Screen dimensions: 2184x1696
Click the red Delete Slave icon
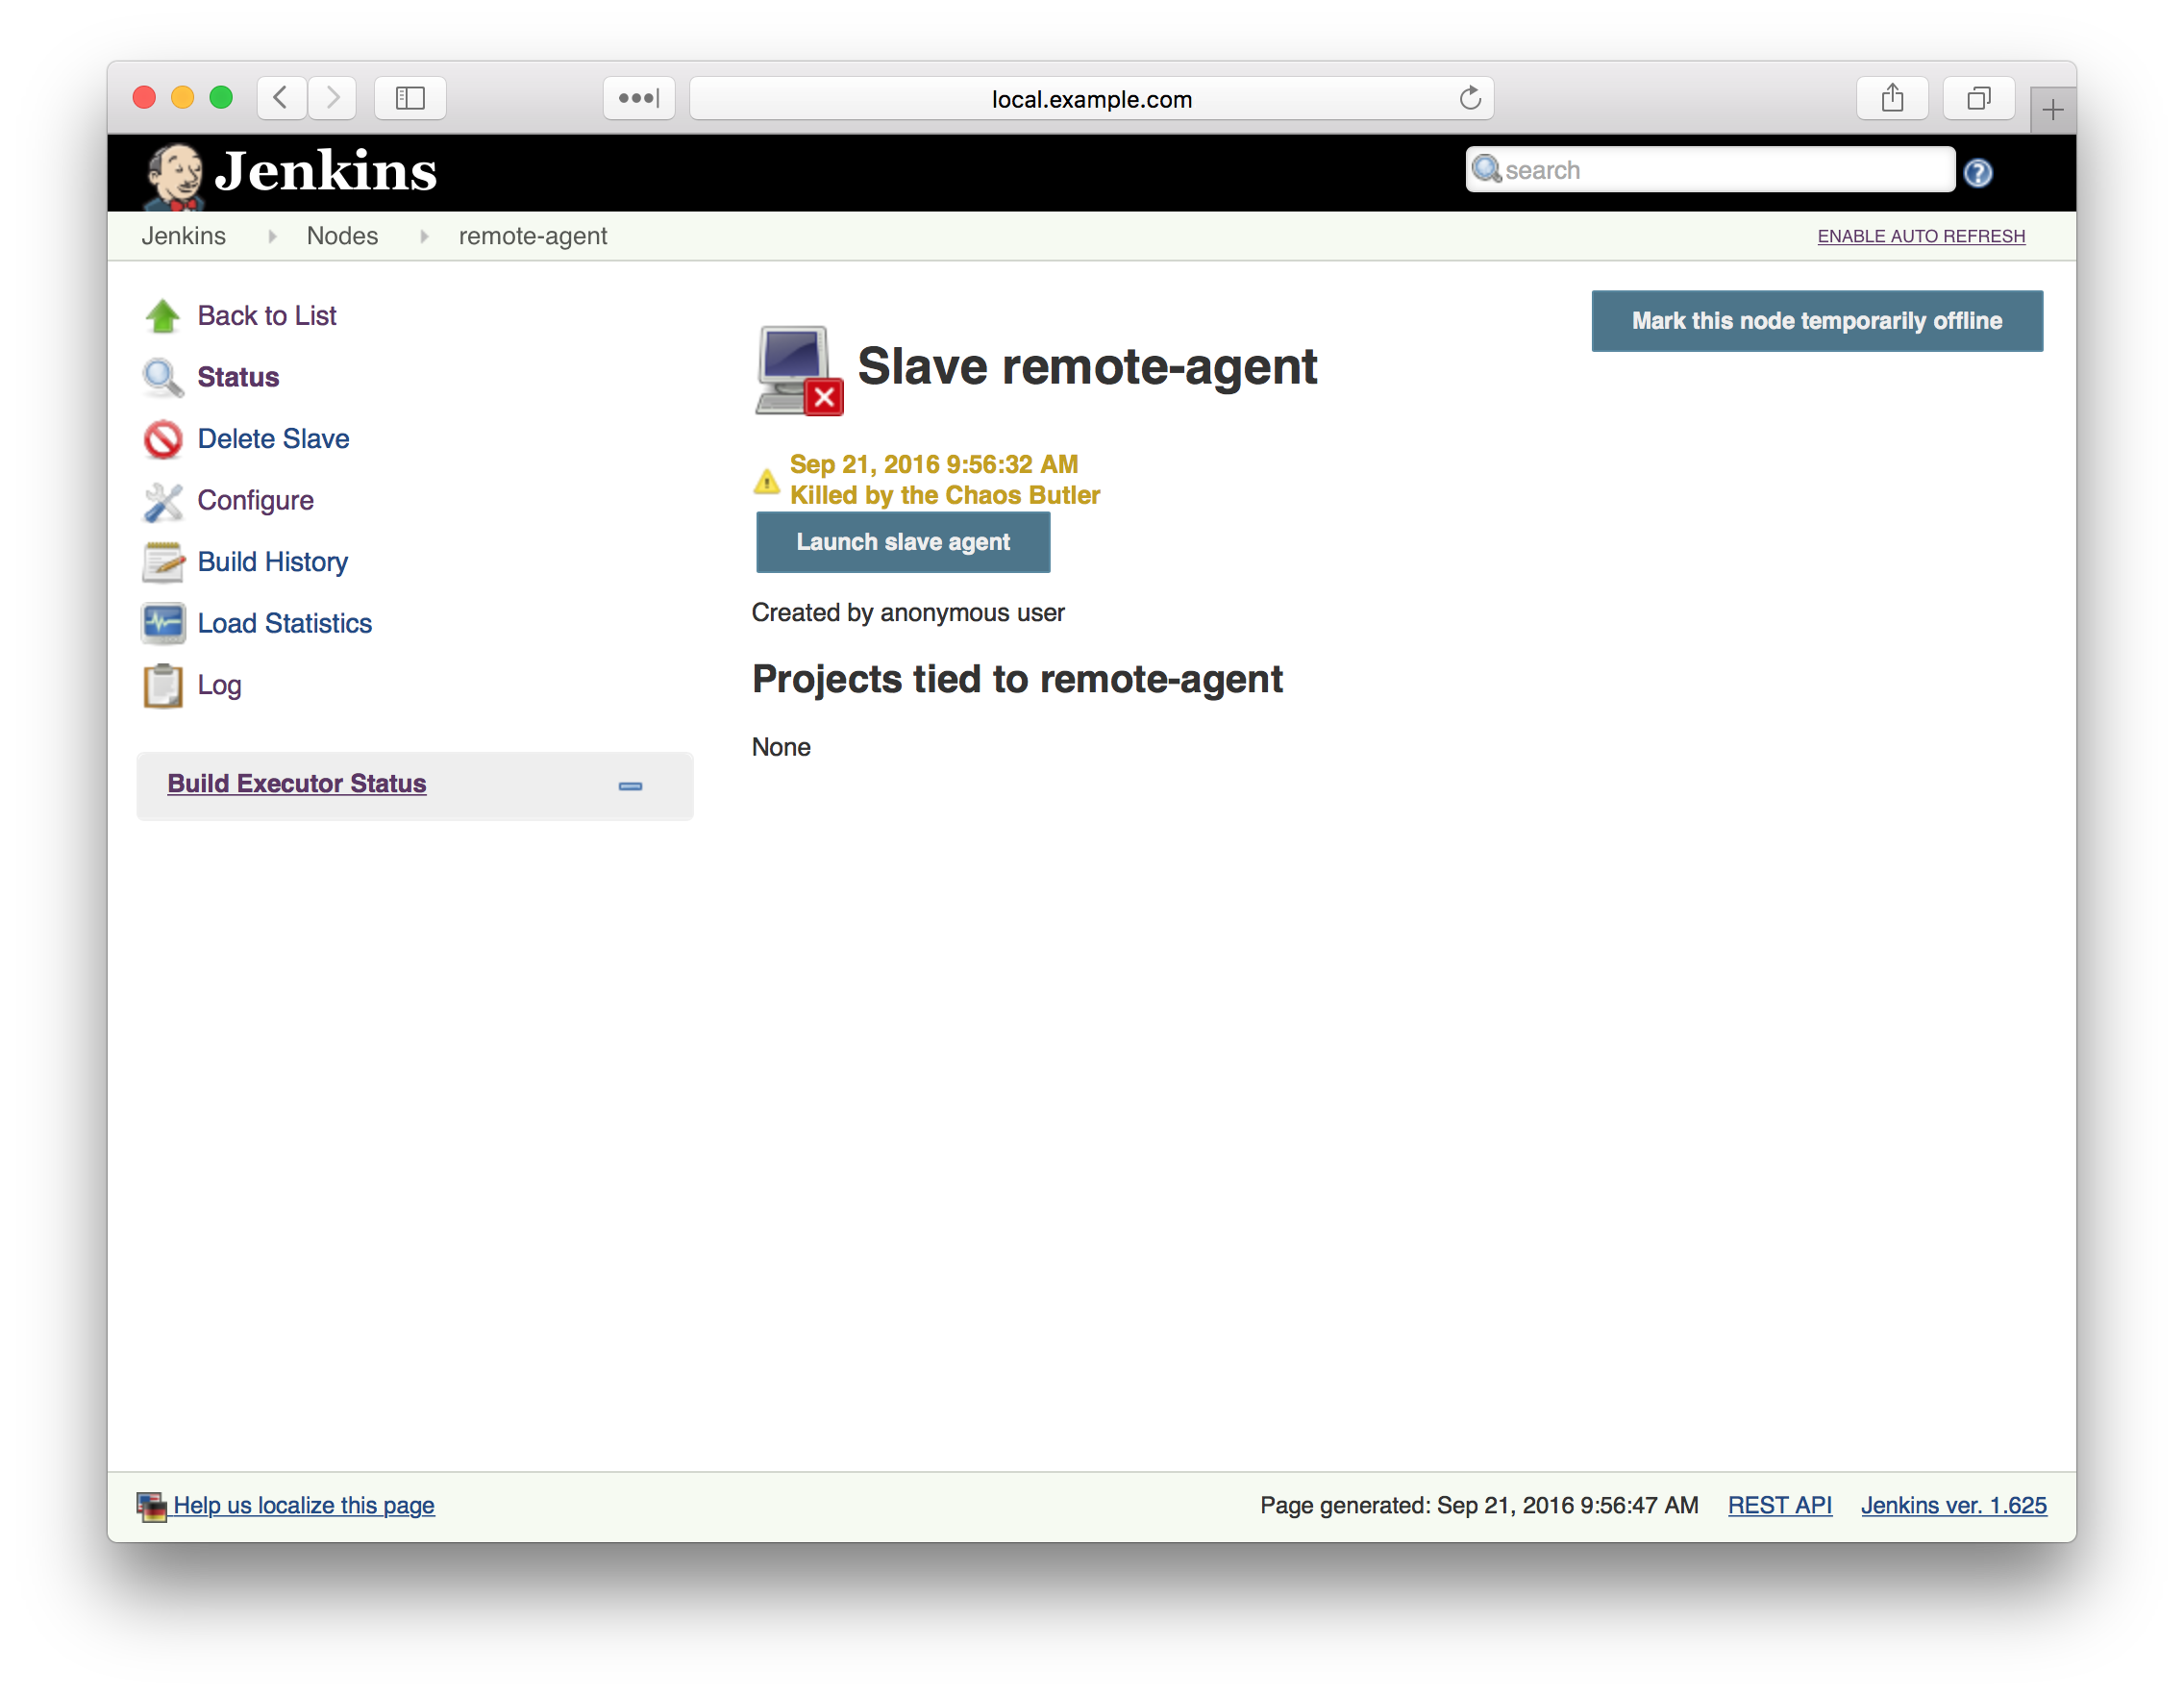[x=162, y=439]
